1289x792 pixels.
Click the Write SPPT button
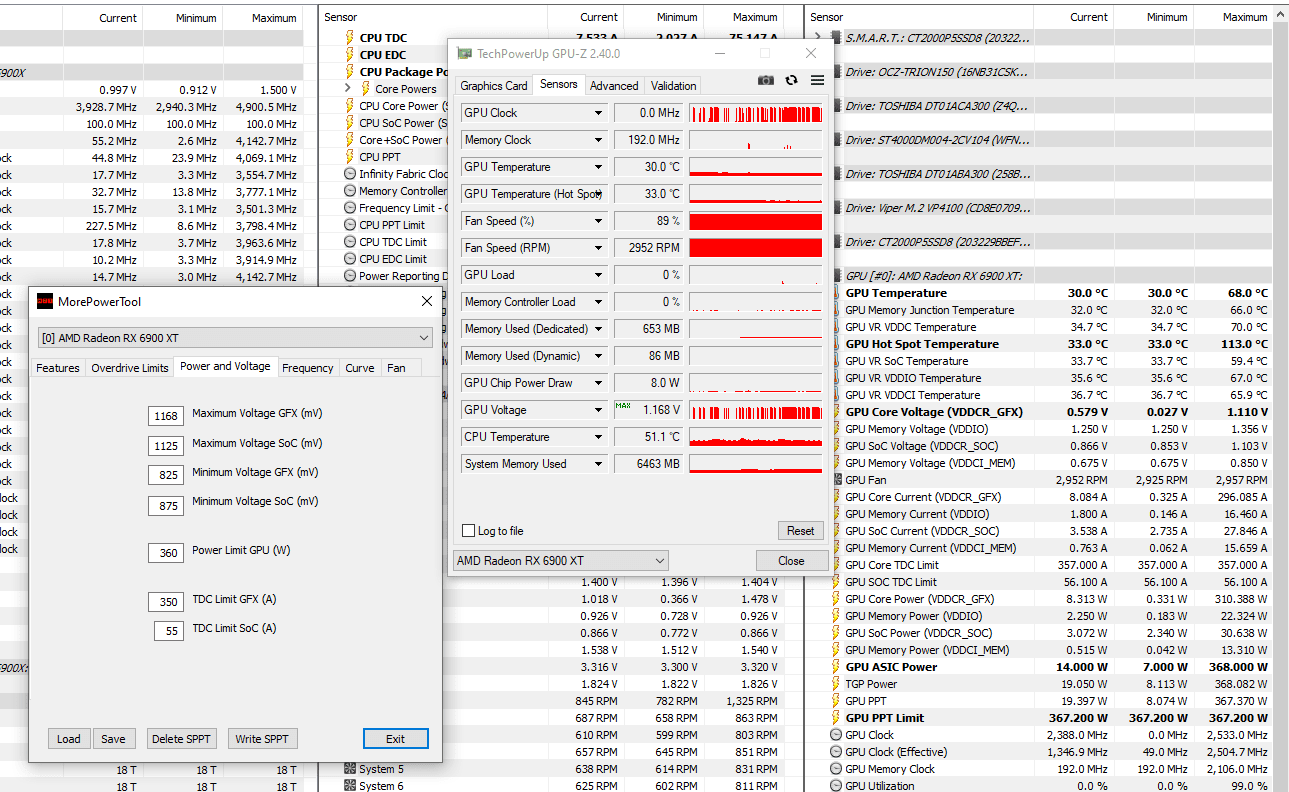262,739
